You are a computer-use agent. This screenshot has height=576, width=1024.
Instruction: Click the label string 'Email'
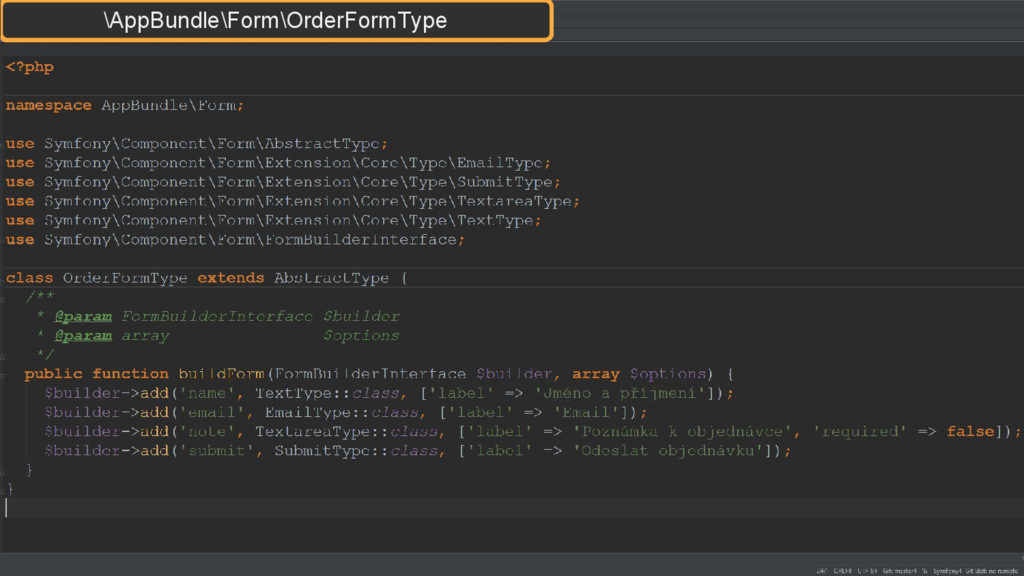(586, 413)
